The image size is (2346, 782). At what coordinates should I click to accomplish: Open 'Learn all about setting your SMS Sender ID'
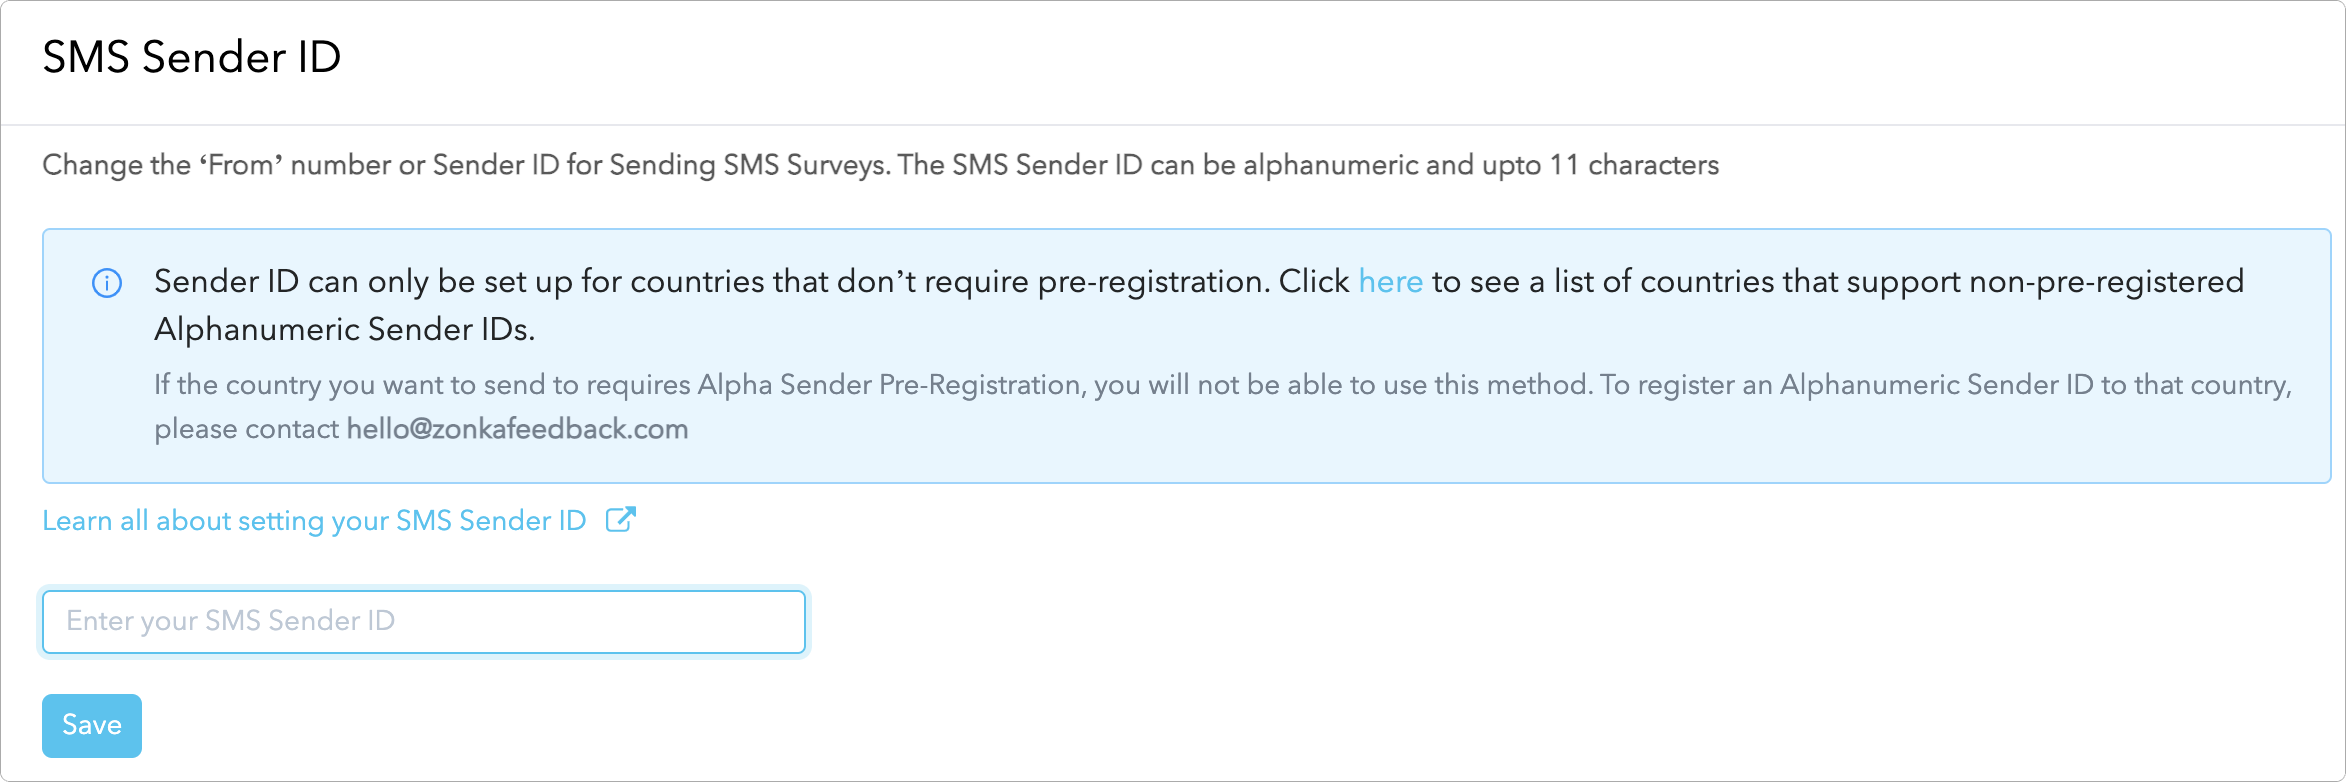(314, 520)
